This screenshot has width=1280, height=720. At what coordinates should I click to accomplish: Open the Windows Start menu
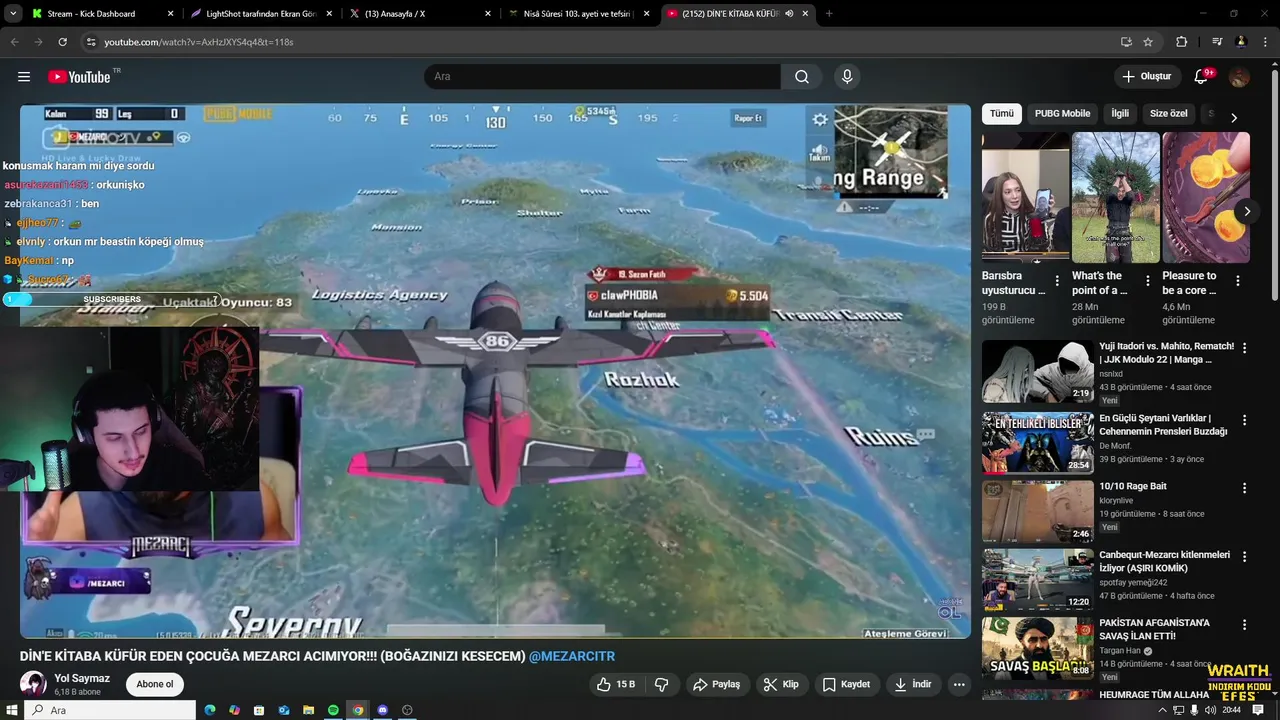pyautogui.click(x=12, y=710)
